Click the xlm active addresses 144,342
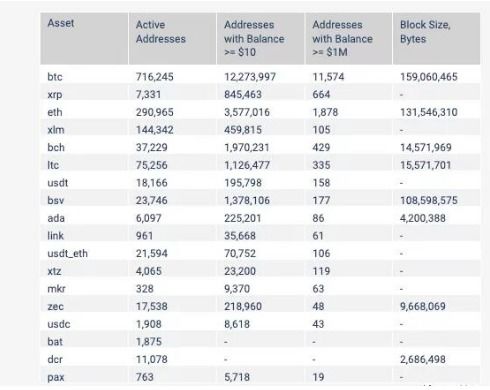This screenshot has width=490, height=390. [154, 130]
